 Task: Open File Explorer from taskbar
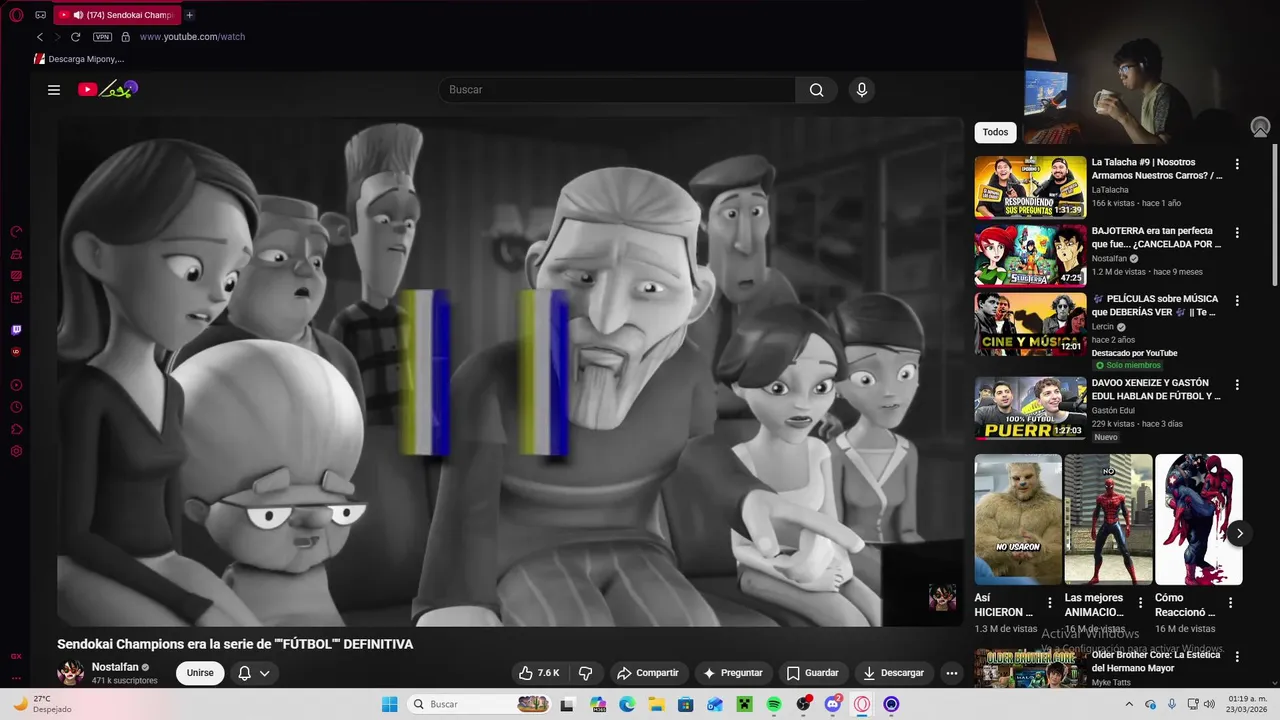pyautogui.click(x=656, y=704)
